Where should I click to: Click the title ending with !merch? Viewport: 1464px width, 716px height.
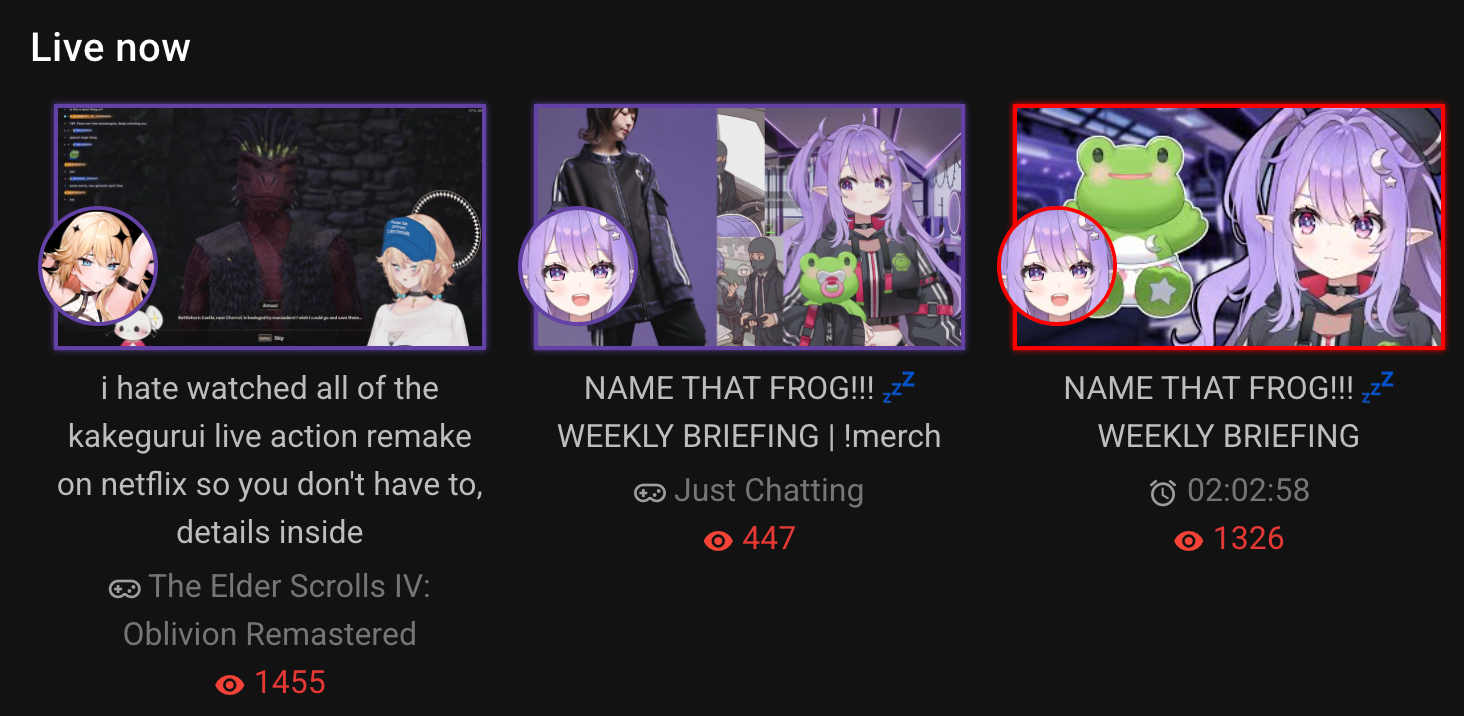tap(749, 412)
